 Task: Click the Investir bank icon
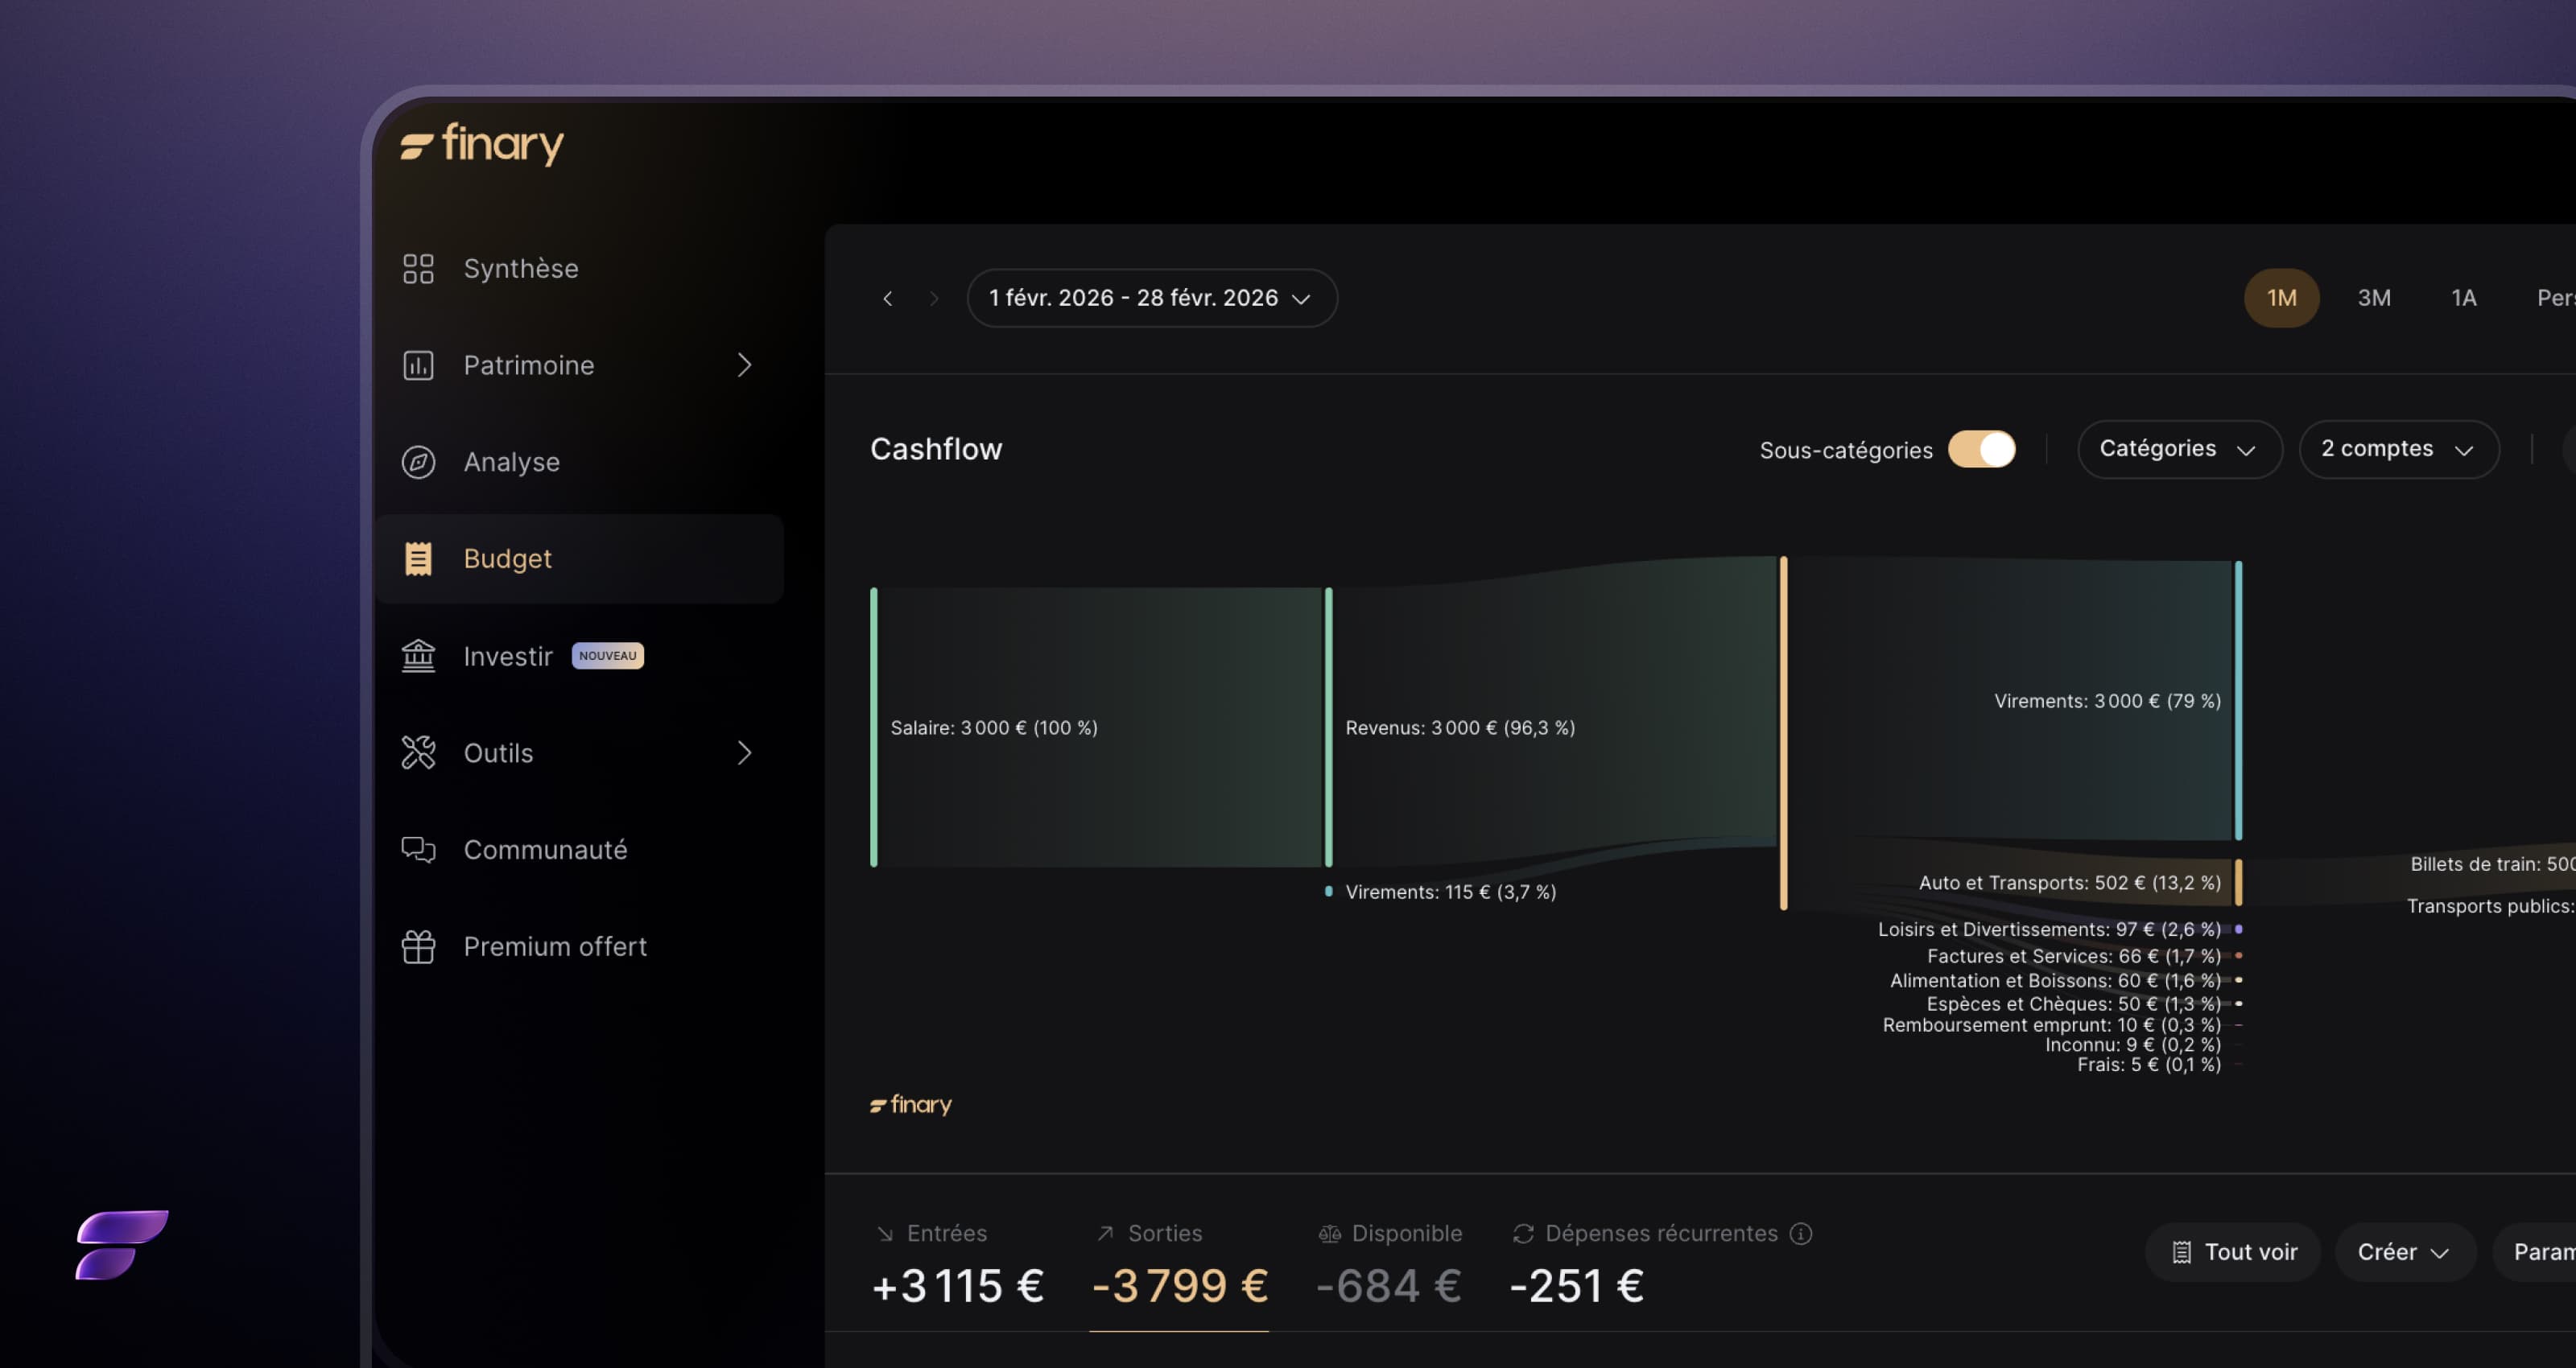click(418, 656)
